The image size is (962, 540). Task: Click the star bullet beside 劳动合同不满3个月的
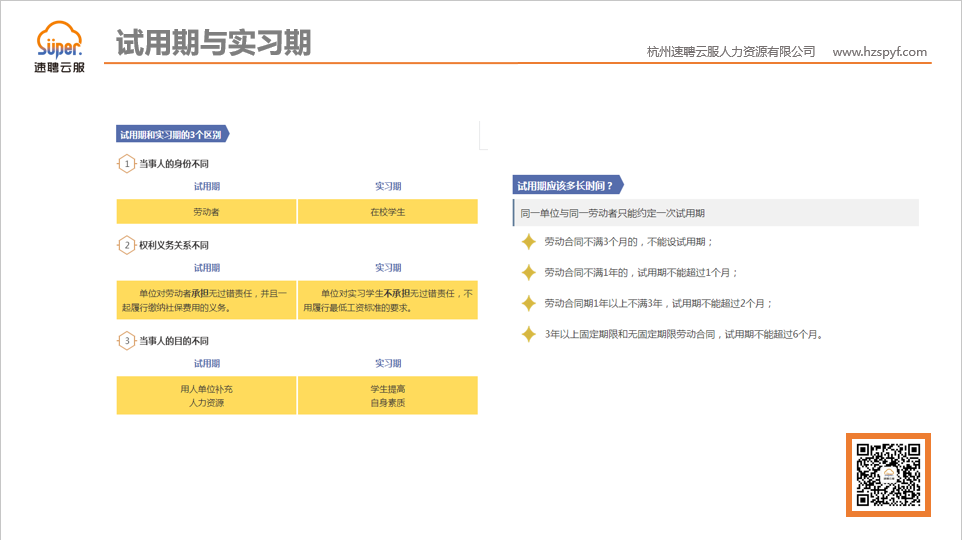529,242
